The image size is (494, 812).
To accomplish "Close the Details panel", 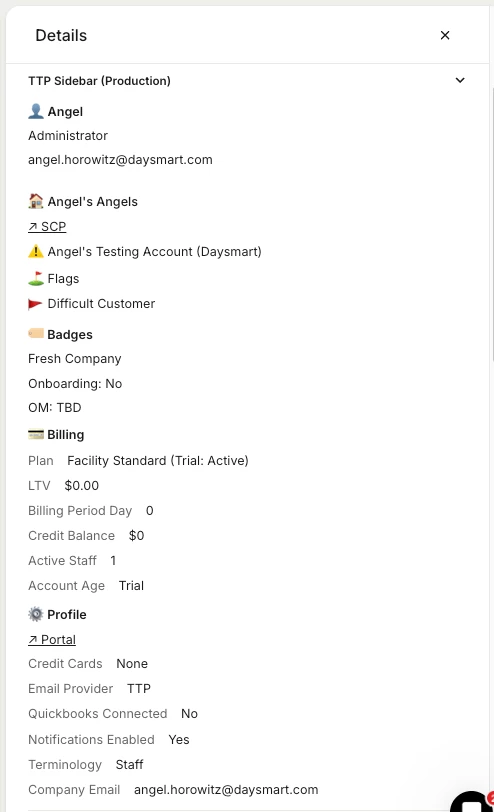I will (445, 35).
